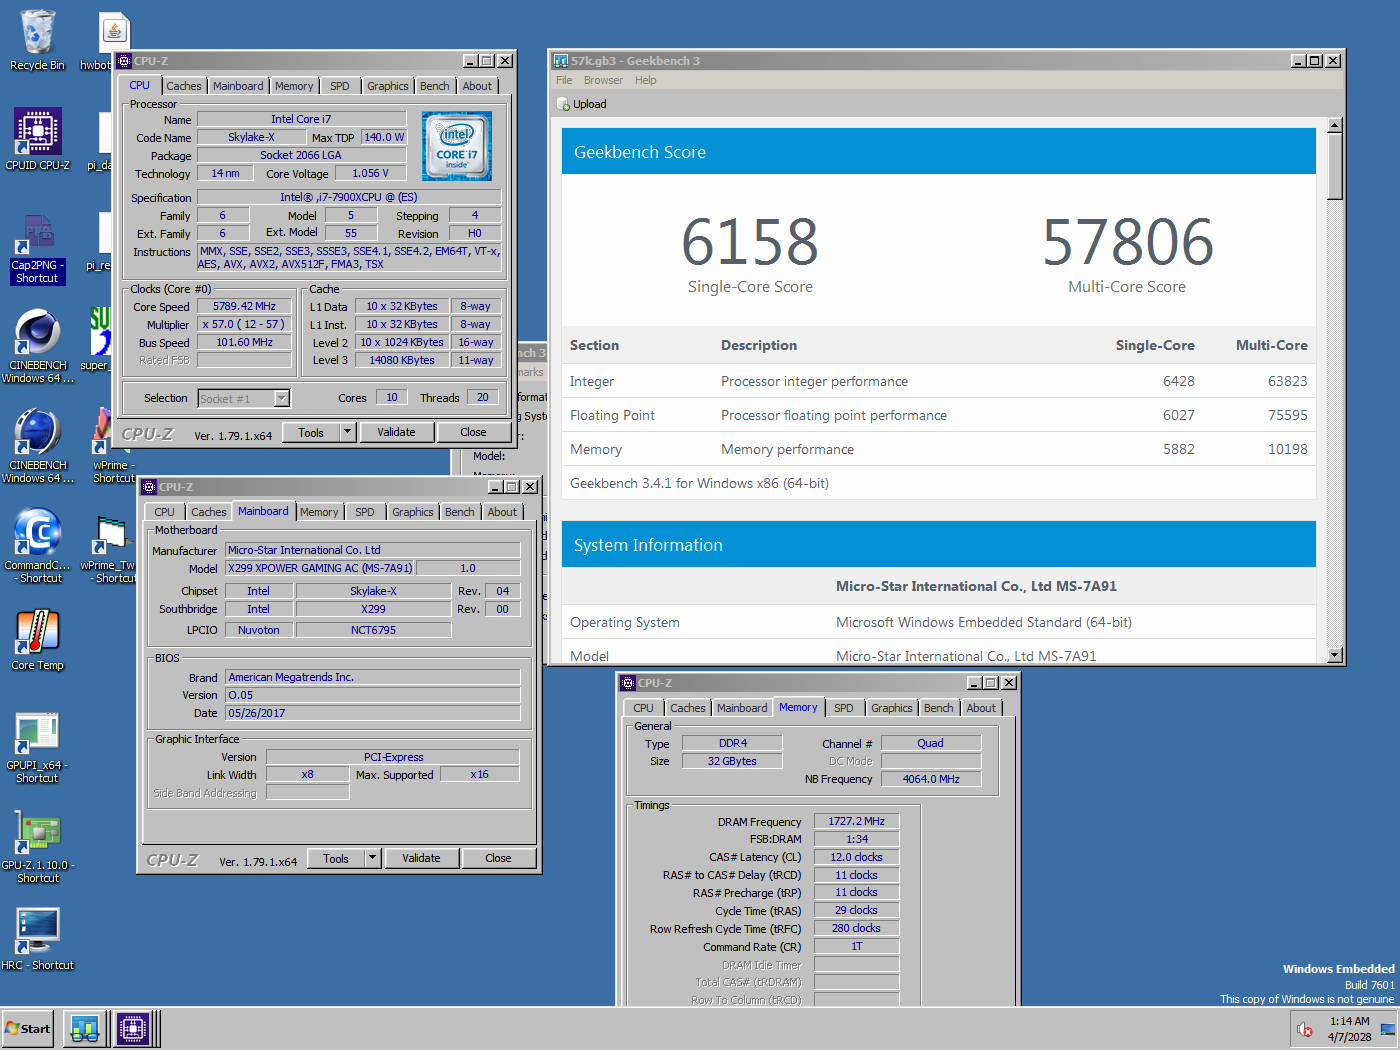Open the Geekbench Browser menu
This screenshot has height=1050, width=1400.
603,80
